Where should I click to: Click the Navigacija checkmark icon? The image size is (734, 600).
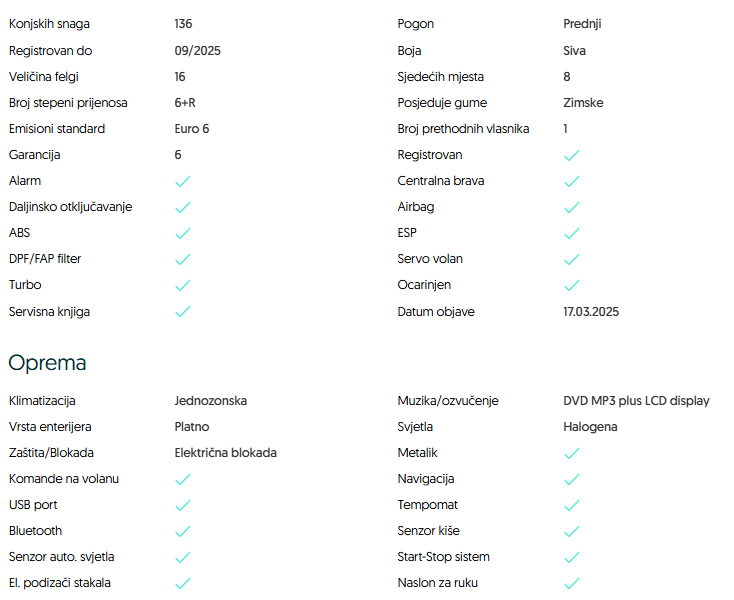click(x=572, y=479)
